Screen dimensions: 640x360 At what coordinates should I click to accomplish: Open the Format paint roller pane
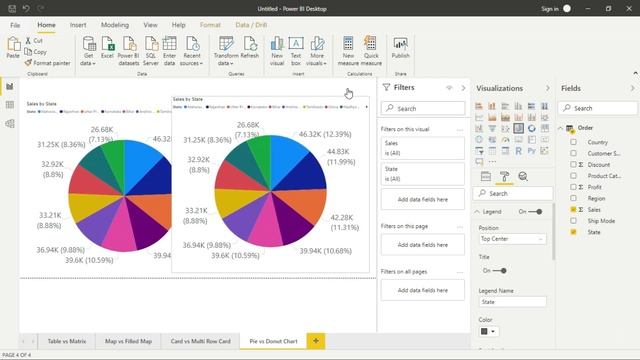click(x=504, y=176)
